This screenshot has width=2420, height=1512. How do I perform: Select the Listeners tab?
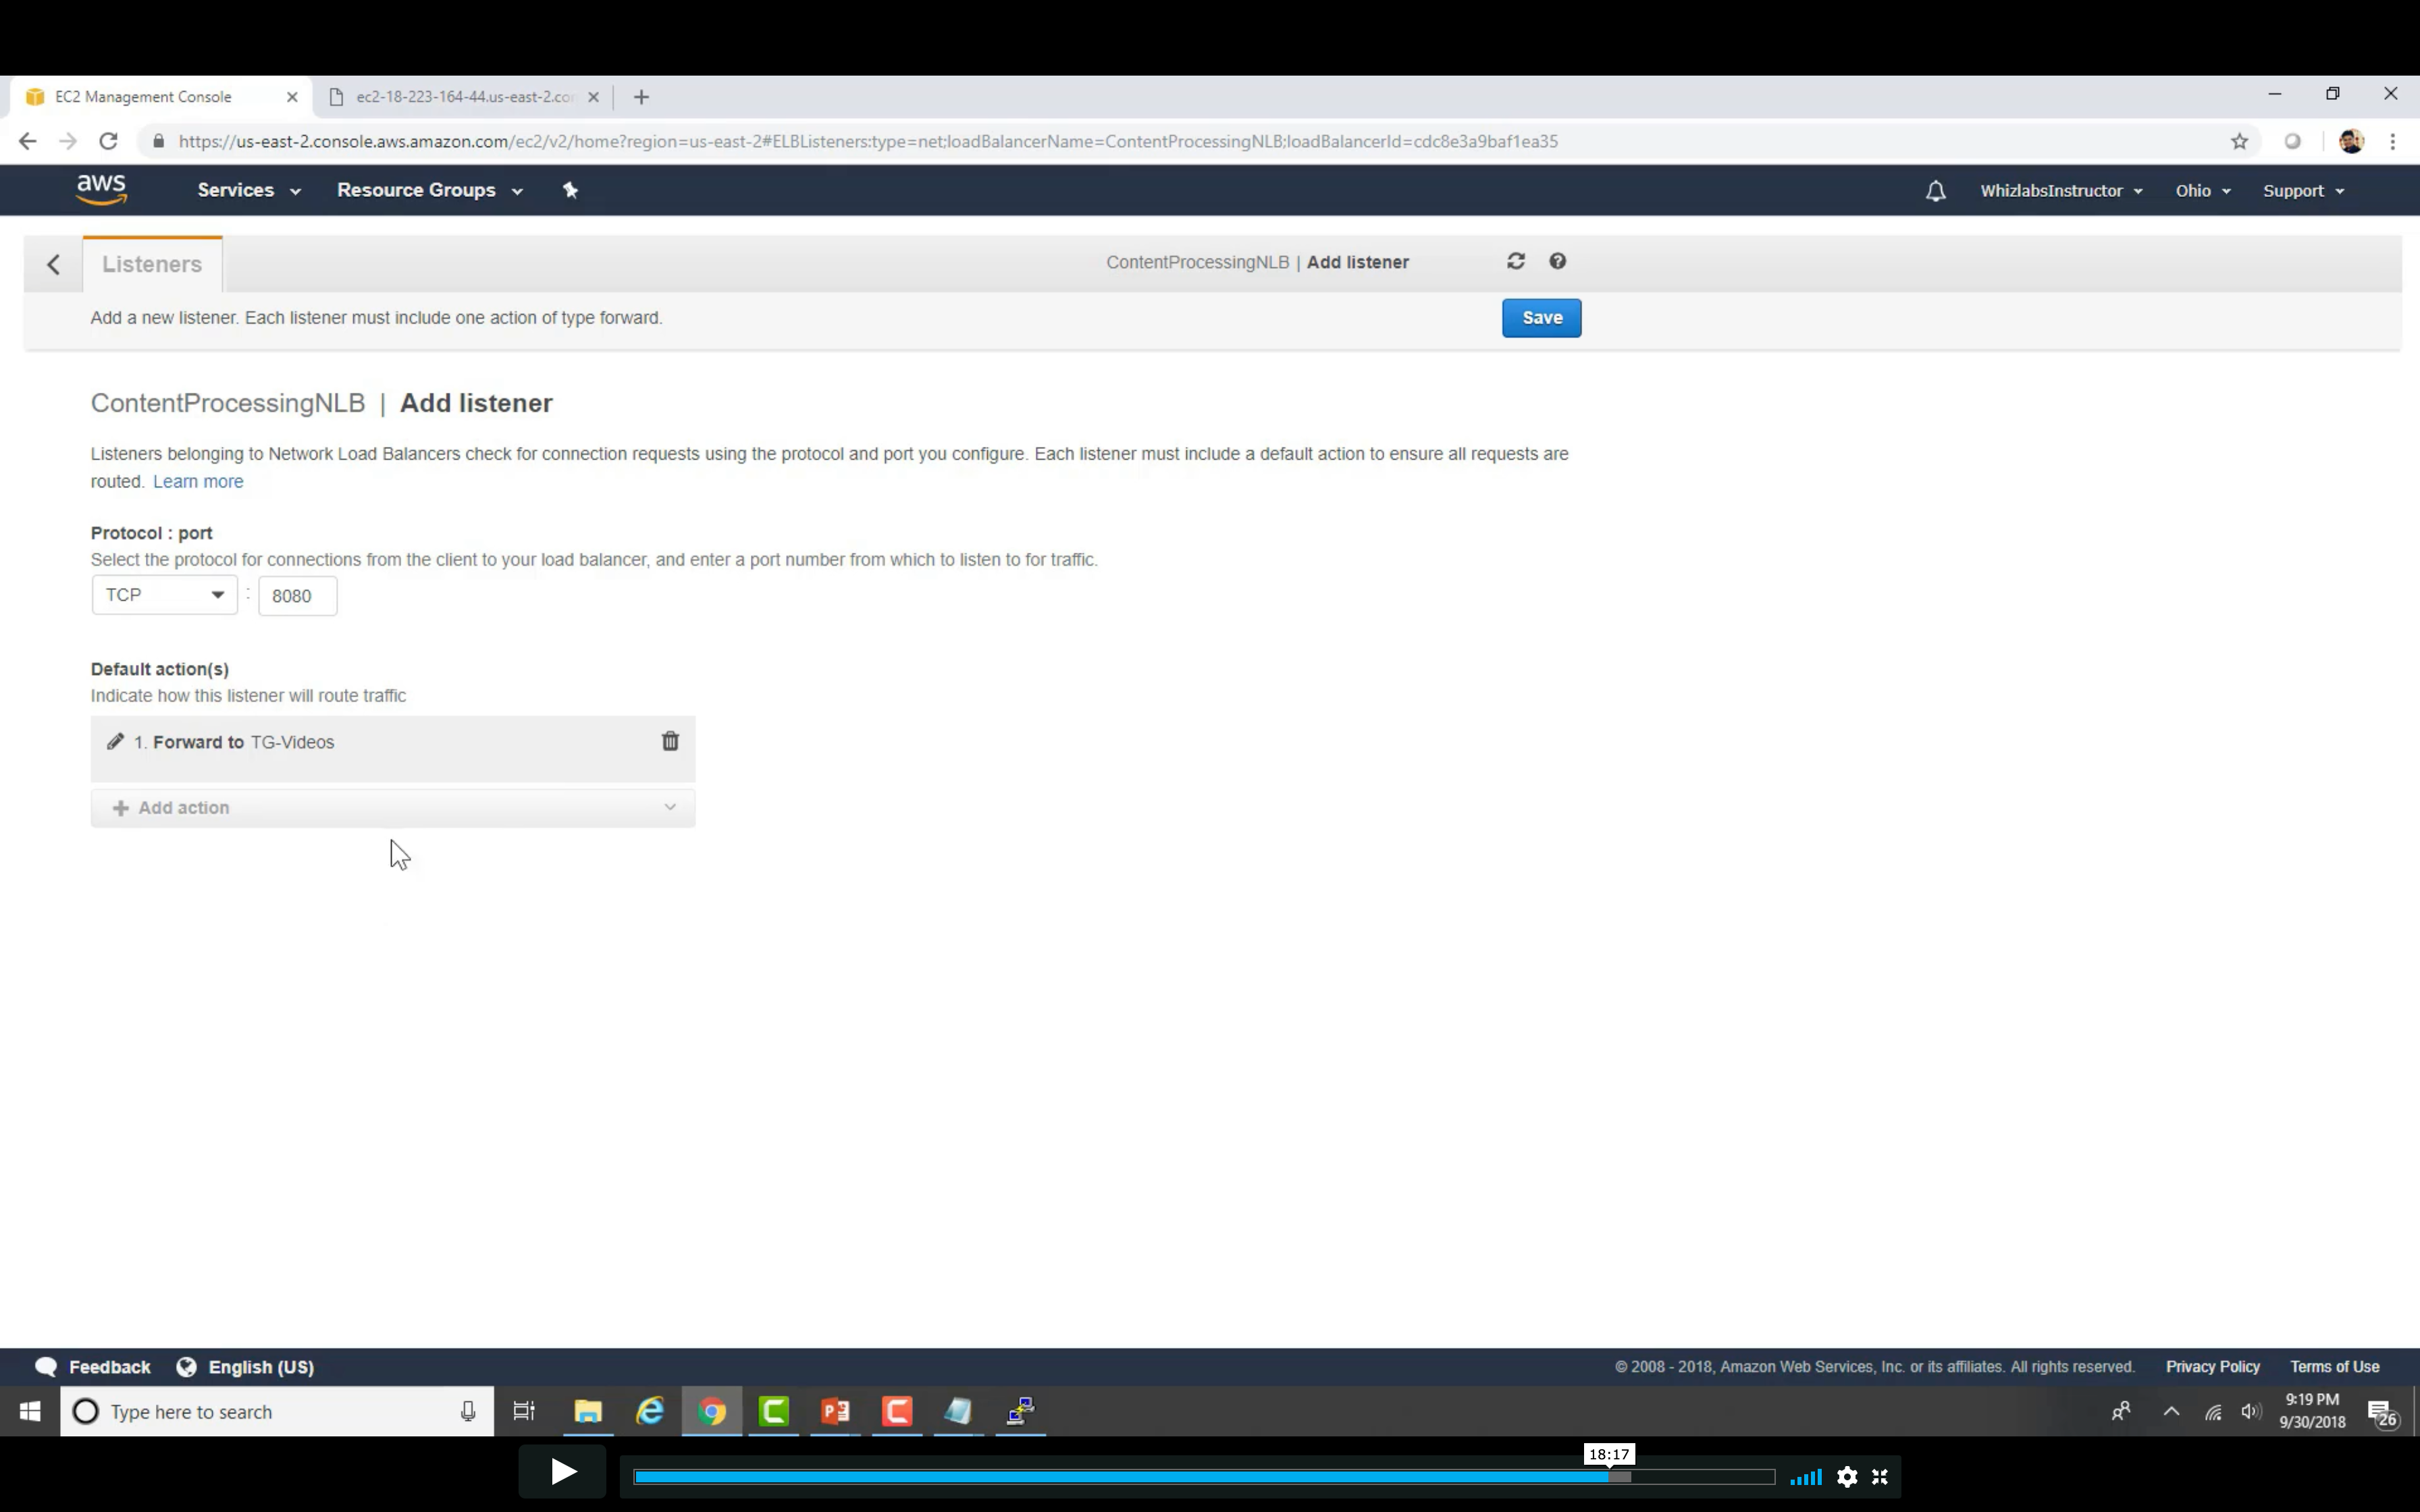[x=152, y=264]
